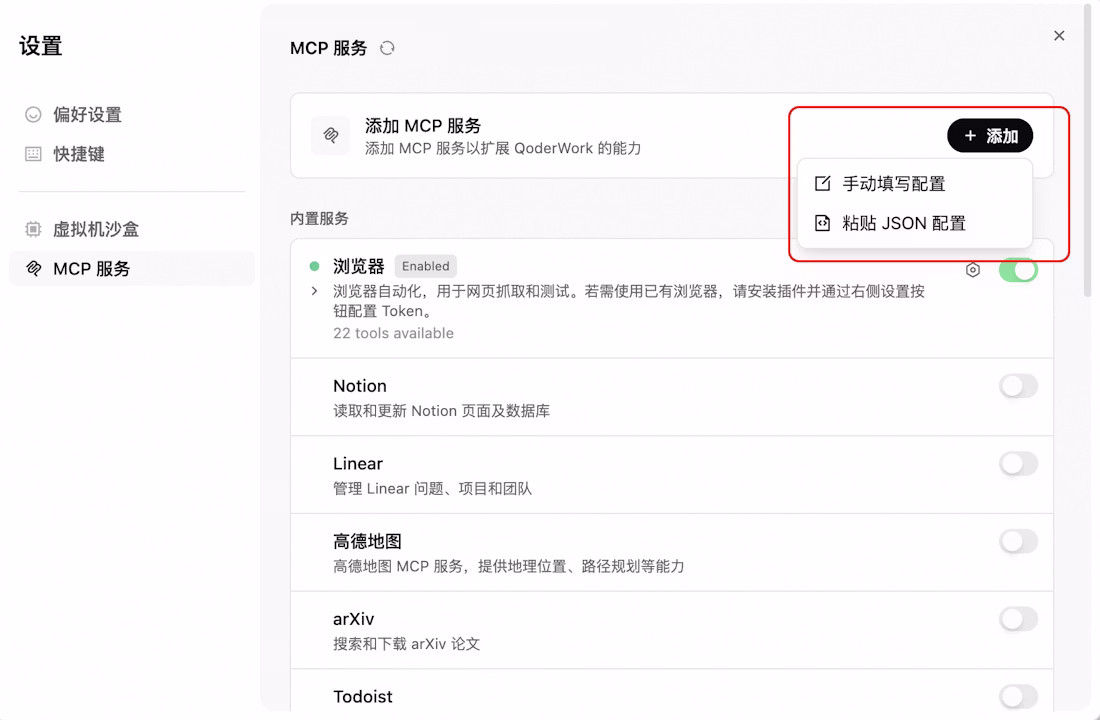Image resolution: width=1100 pixels, height=720 pixels.
Task: Click the JSON file icon in the dropdown
Action: [823, 224]
